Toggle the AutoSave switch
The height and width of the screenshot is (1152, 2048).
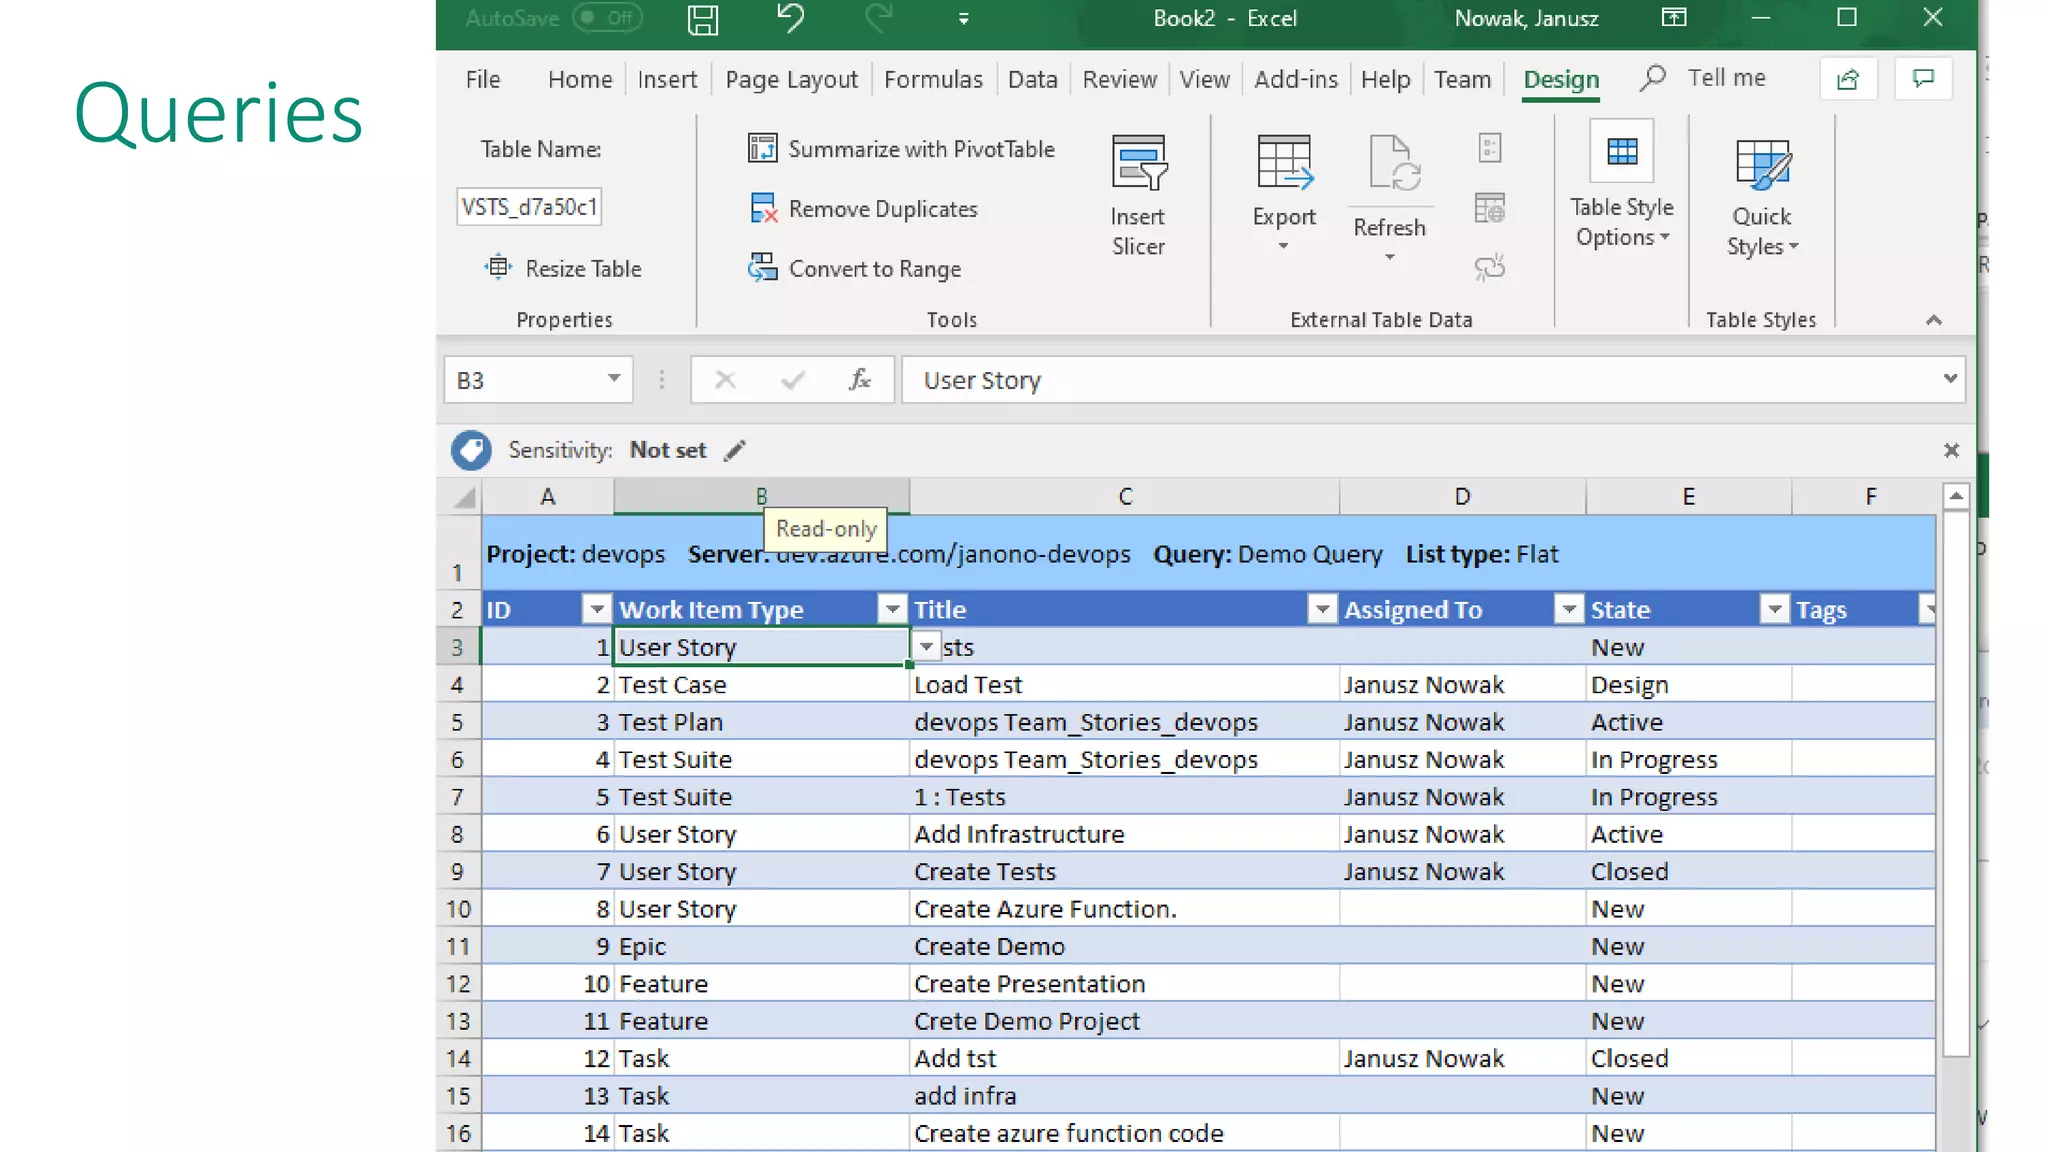607,18
